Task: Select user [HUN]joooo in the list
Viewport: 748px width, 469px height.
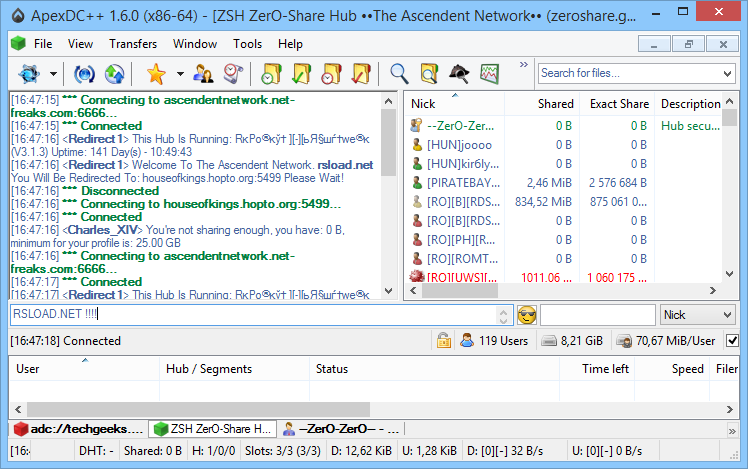Action: click(459, 145)
